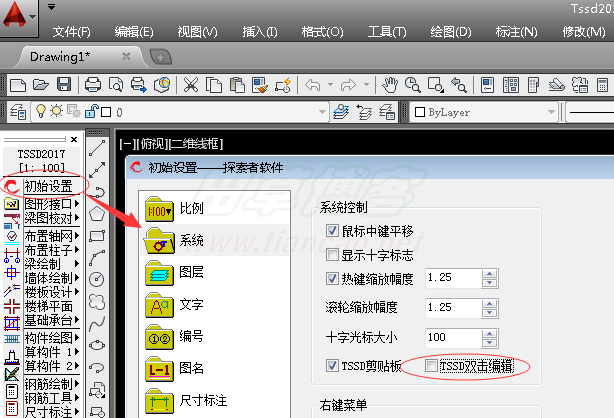Decrease 滚轮缩放幅度 value with down arrow

click(x=489, y=313)
